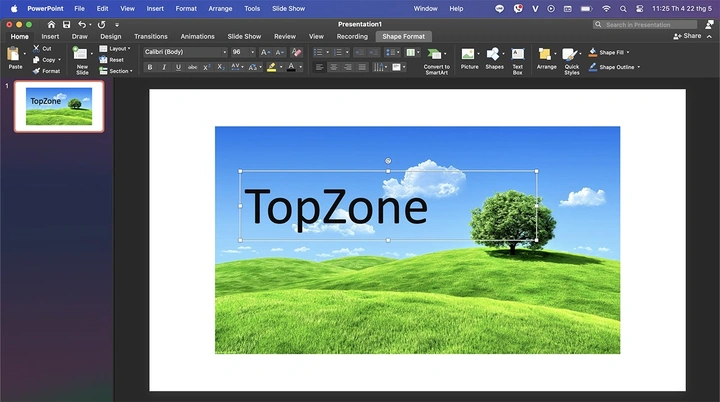
Task: Open the Copy dropdown arrow
Action: (x=59, y=60)
